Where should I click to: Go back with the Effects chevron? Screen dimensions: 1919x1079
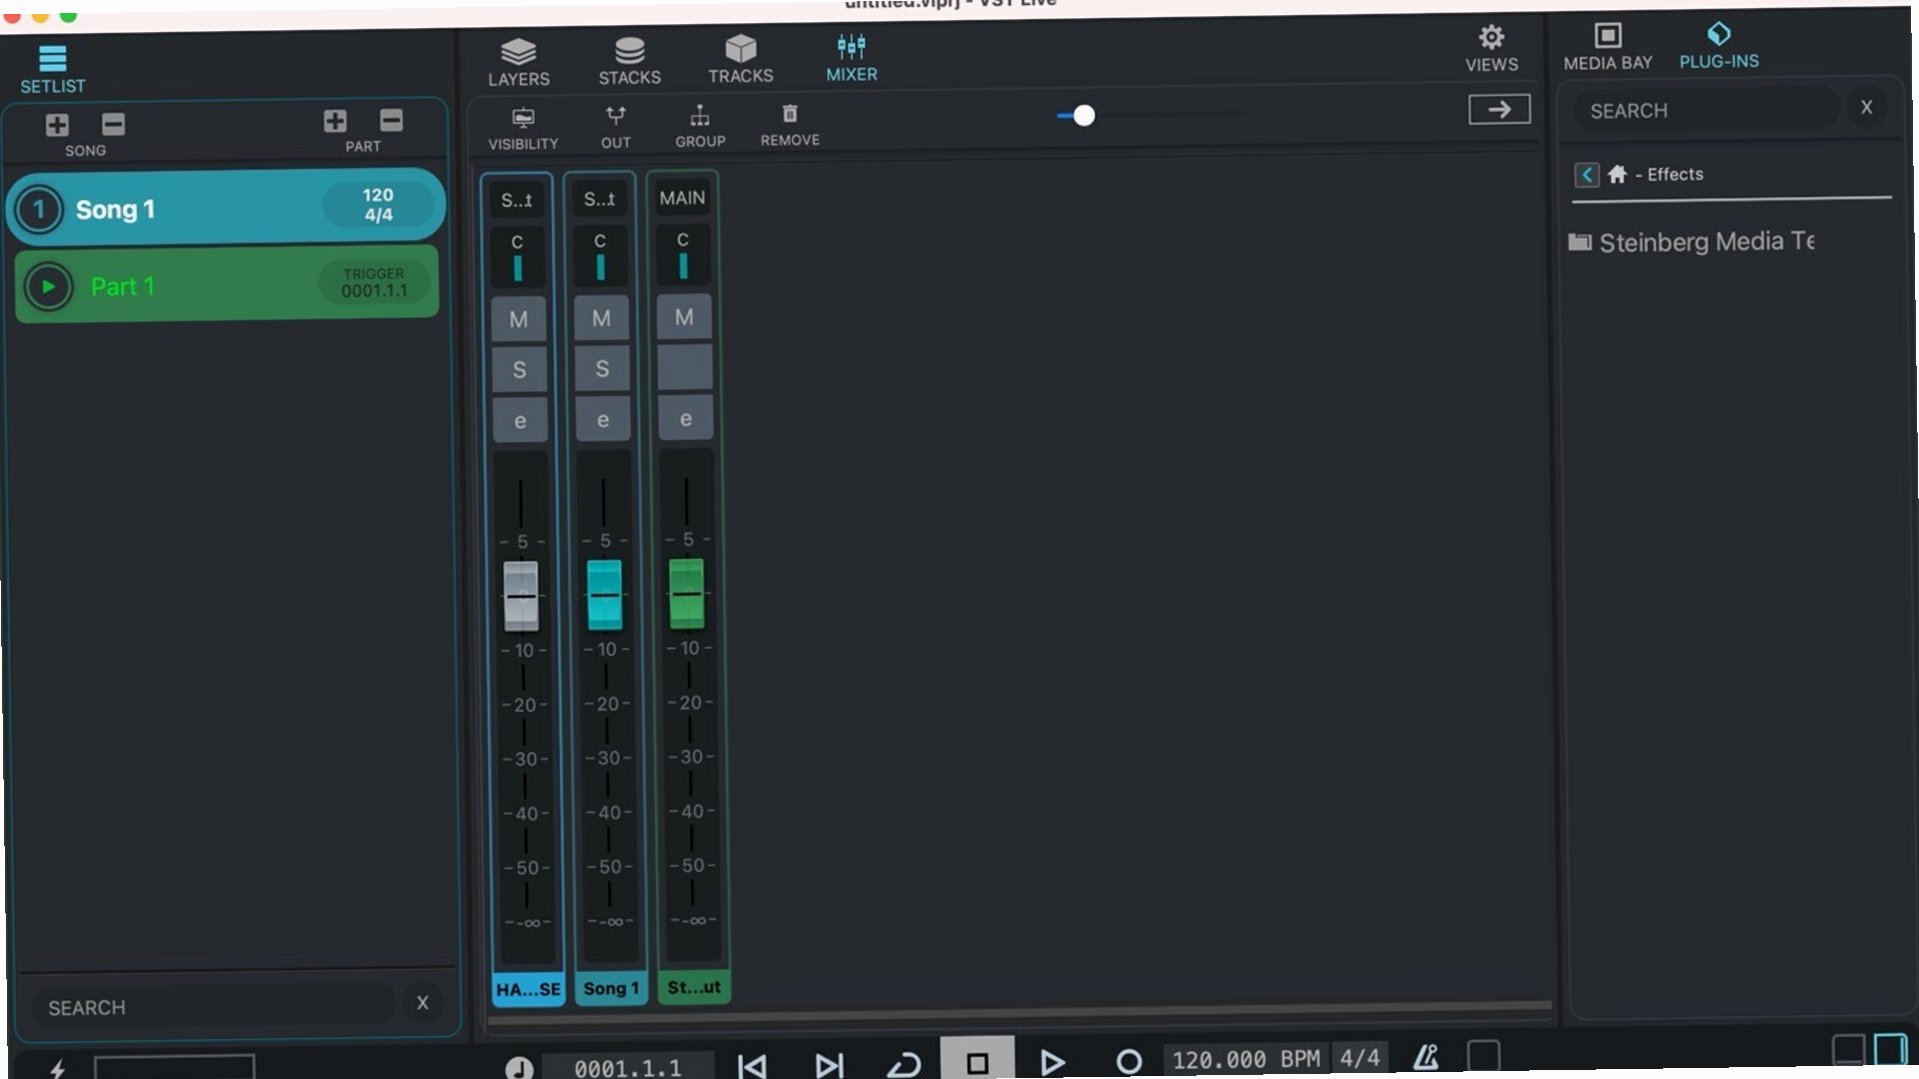1586,175
